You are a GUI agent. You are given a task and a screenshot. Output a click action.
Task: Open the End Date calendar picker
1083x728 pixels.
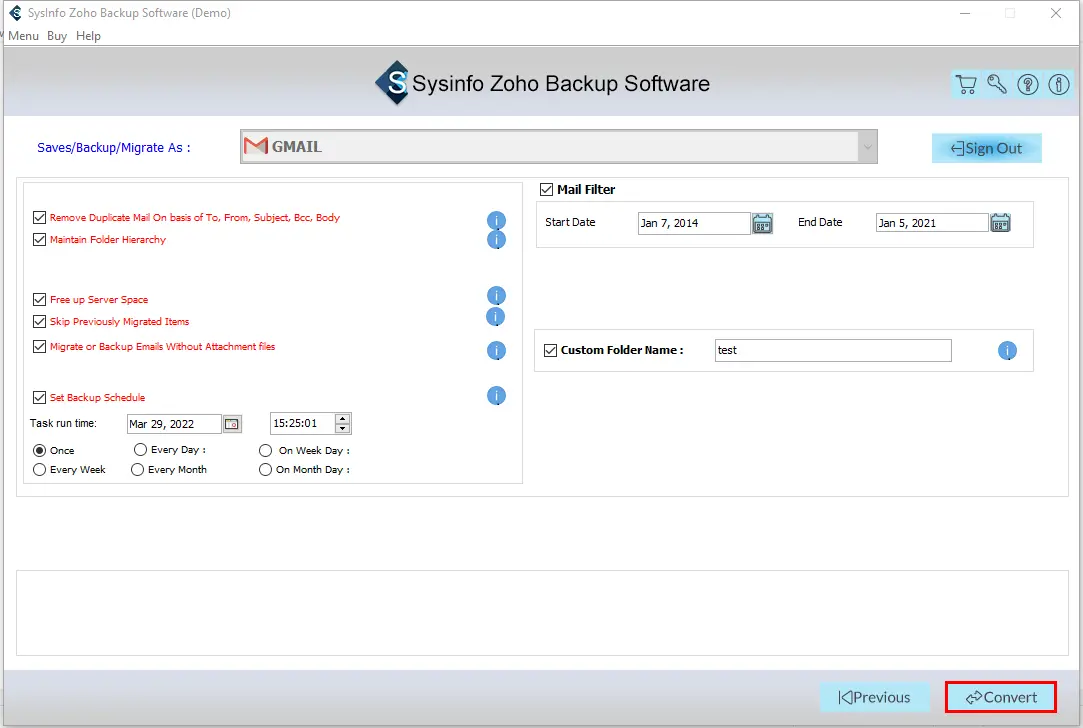coord(1000,223)
